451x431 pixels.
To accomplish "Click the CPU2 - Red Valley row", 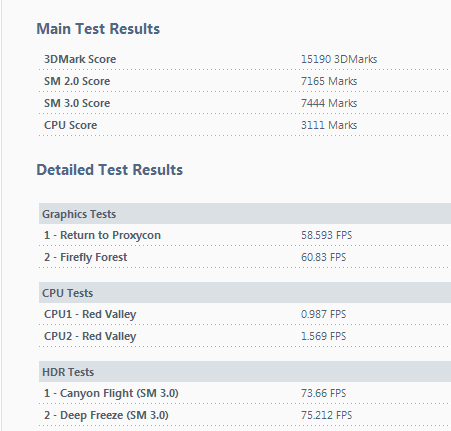I will pos(245,336).
